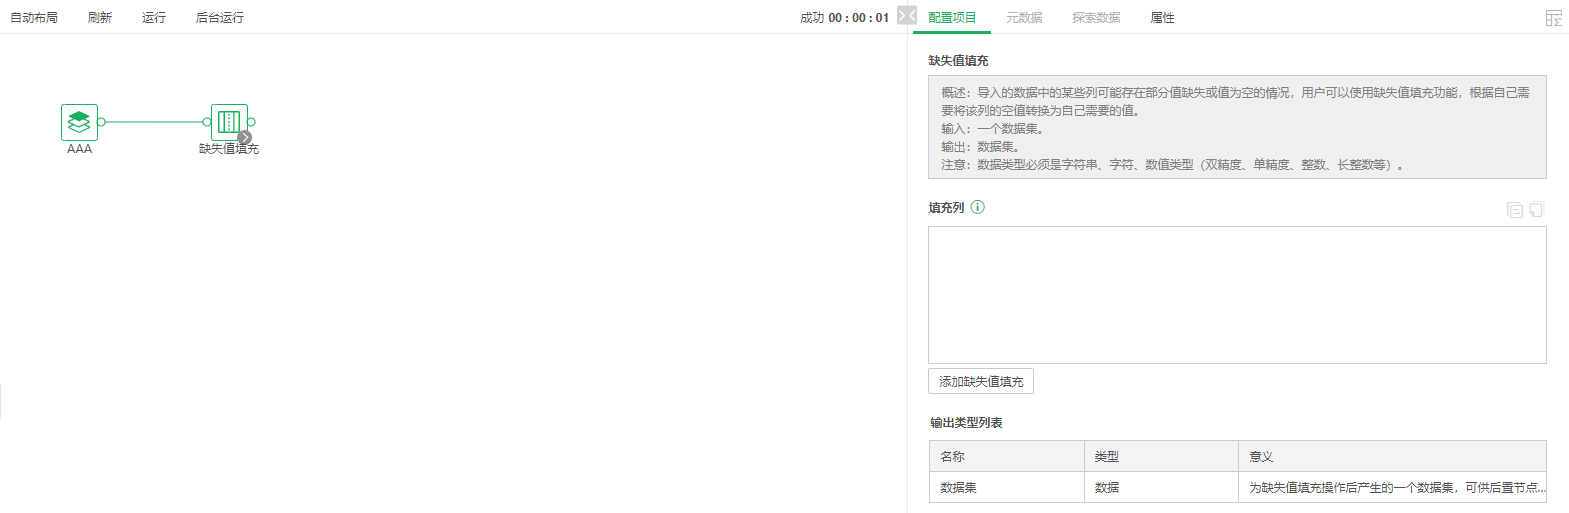Switch to the 元数据 tab

pyautogui.click(x=1024, y=18)
